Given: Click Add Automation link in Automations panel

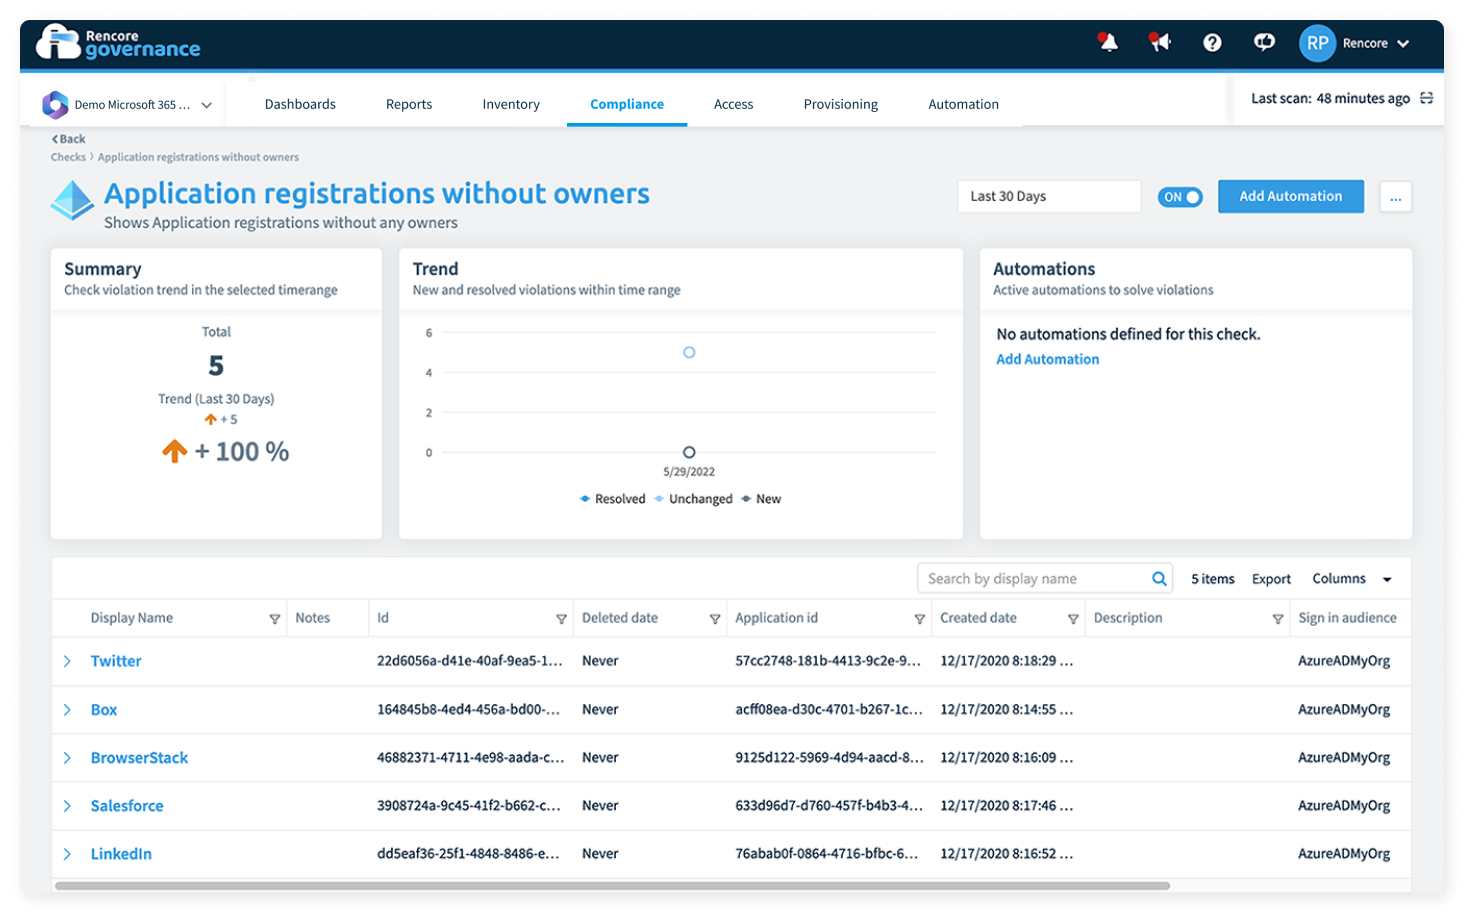Looking at the screenshot, I should click(1047, 359).
